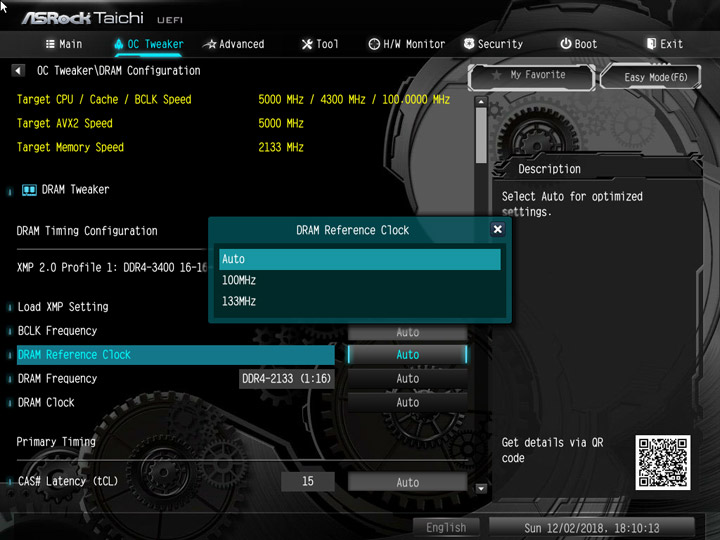Click the Target Memory Speed 2133 MHz value
720x540 pixels.
click(281, 147)
